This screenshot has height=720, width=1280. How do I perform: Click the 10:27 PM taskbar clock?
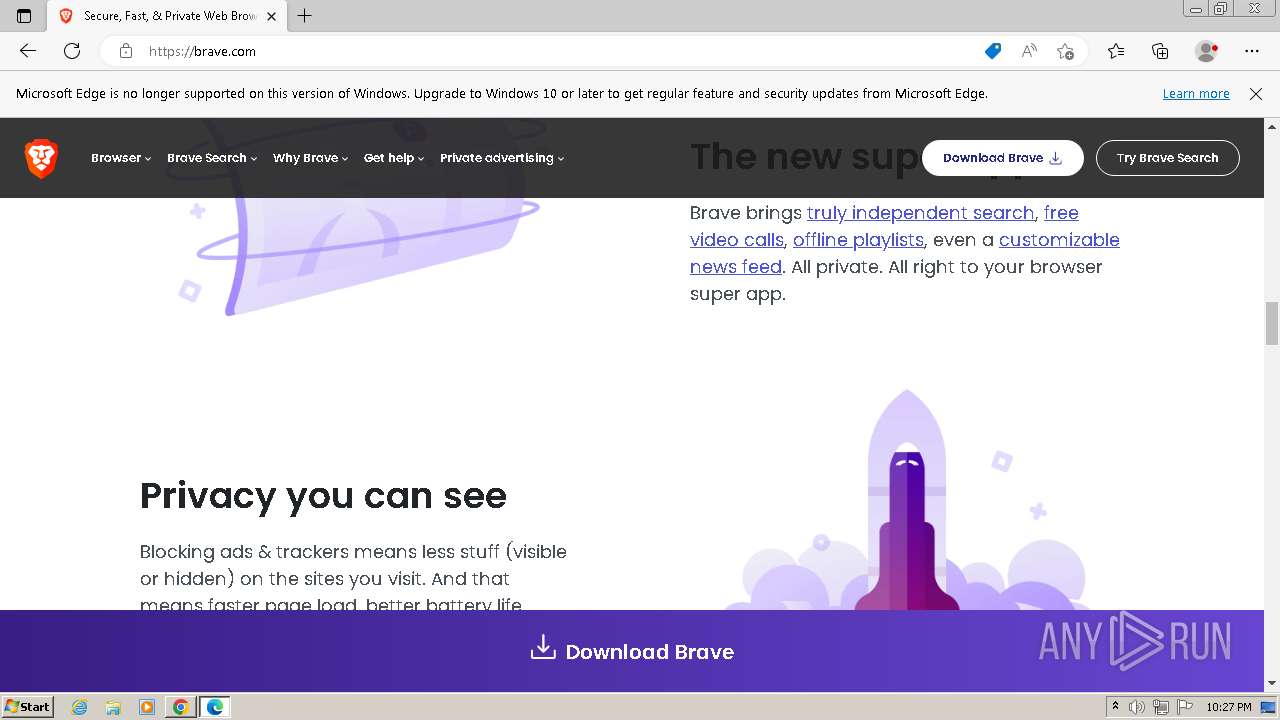(1229, 707)
